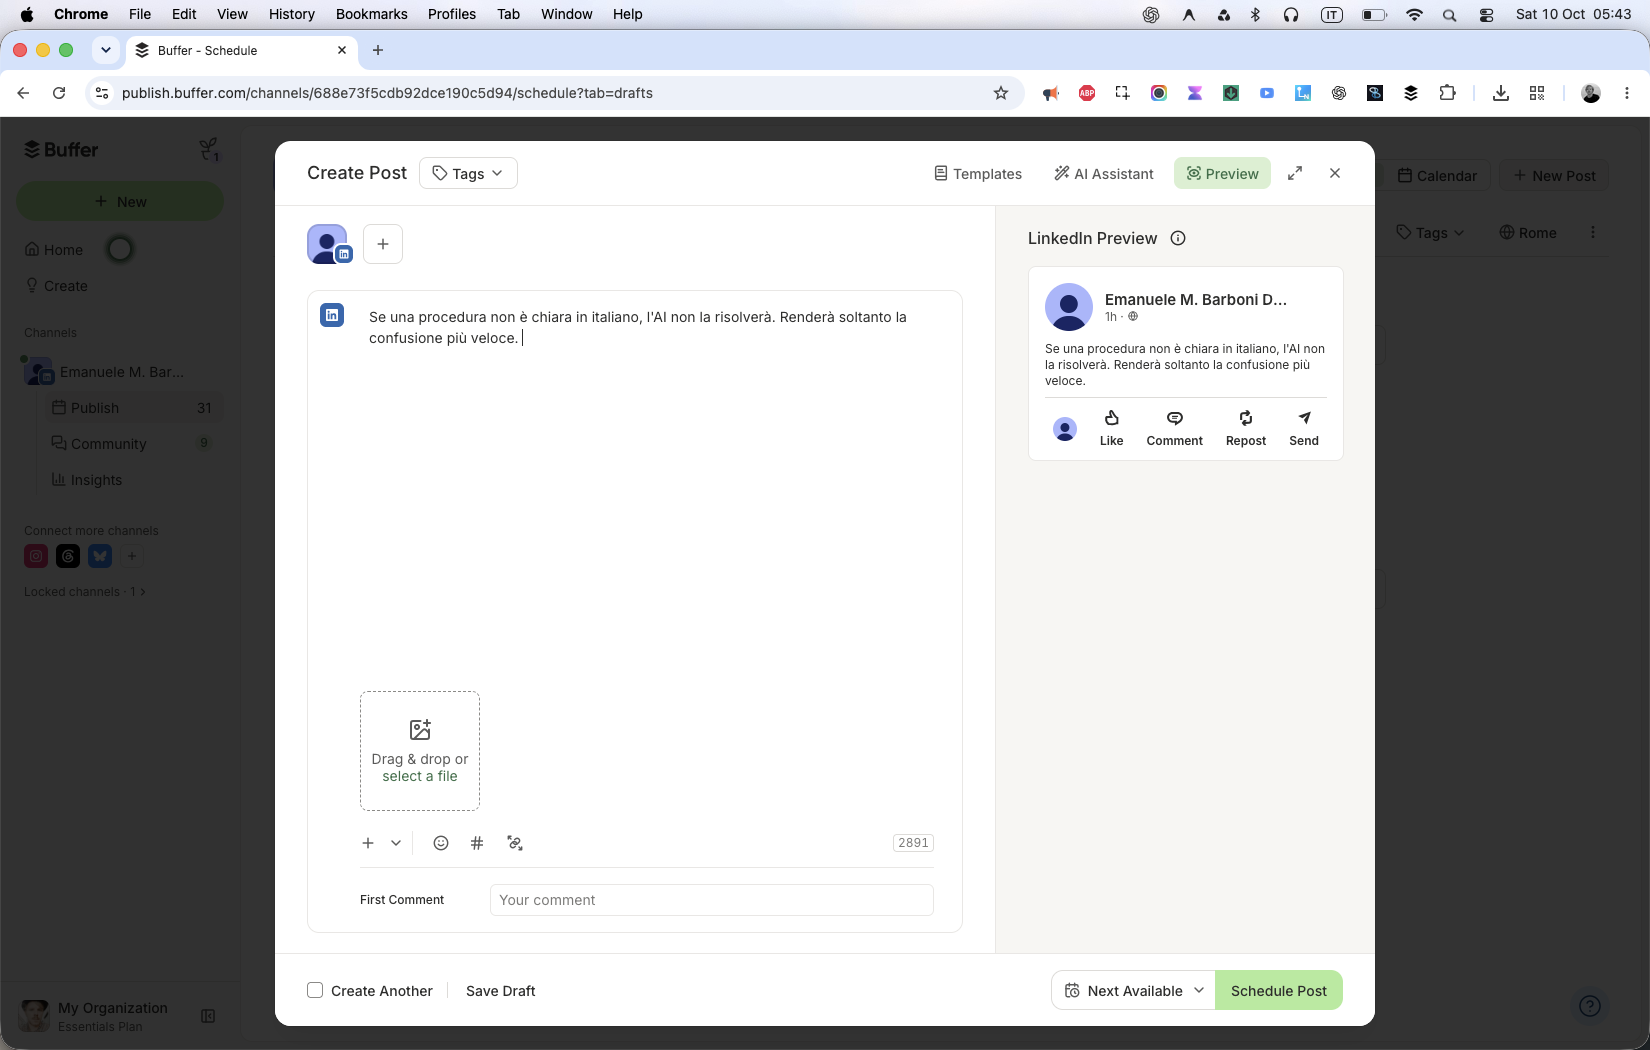This screenshot has height=1050, width=1650.
Task: Connect the Threads channel icon
Action: tap(68, 556)
